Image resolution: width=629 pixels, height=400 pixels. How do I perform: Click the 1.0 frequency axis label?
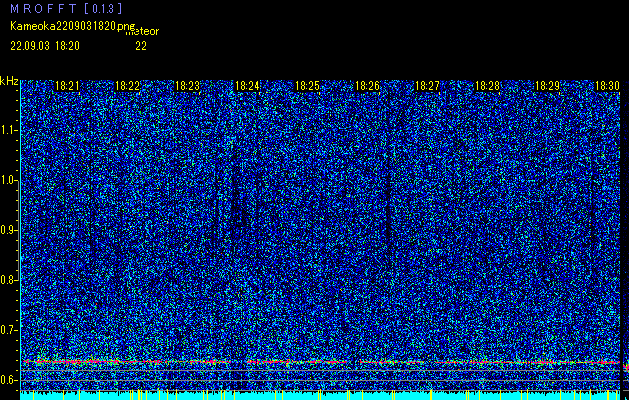(x=8, y=181)
